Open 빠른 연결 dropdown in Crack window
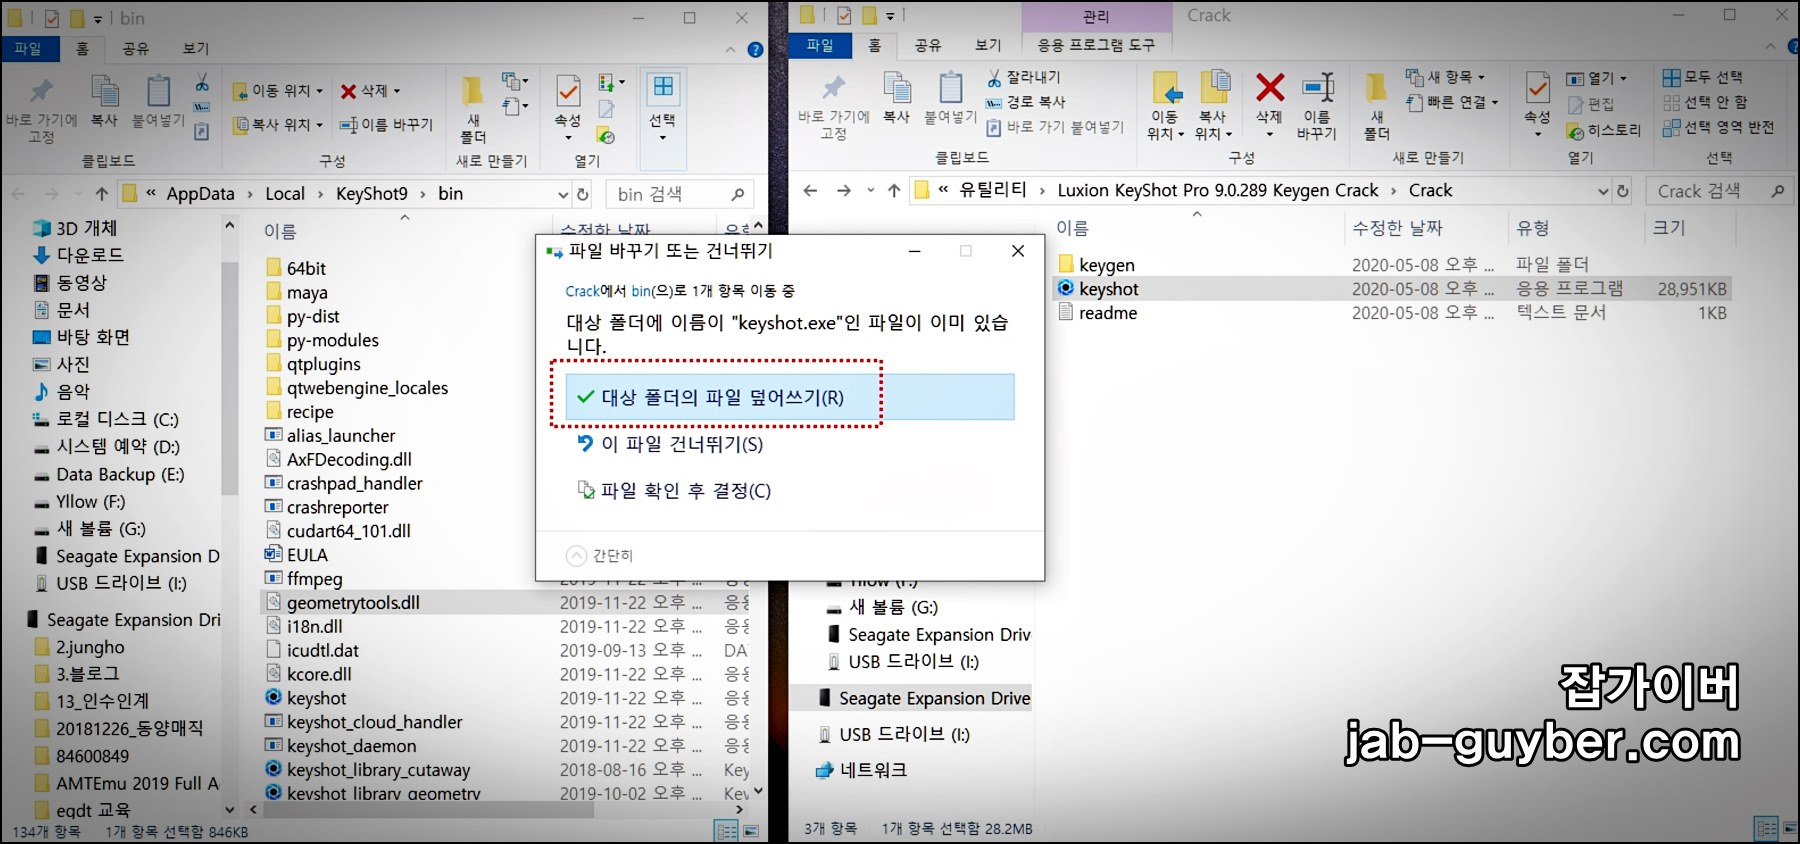This screenshot has height=844, width=1800. [x=1452, y=102]
